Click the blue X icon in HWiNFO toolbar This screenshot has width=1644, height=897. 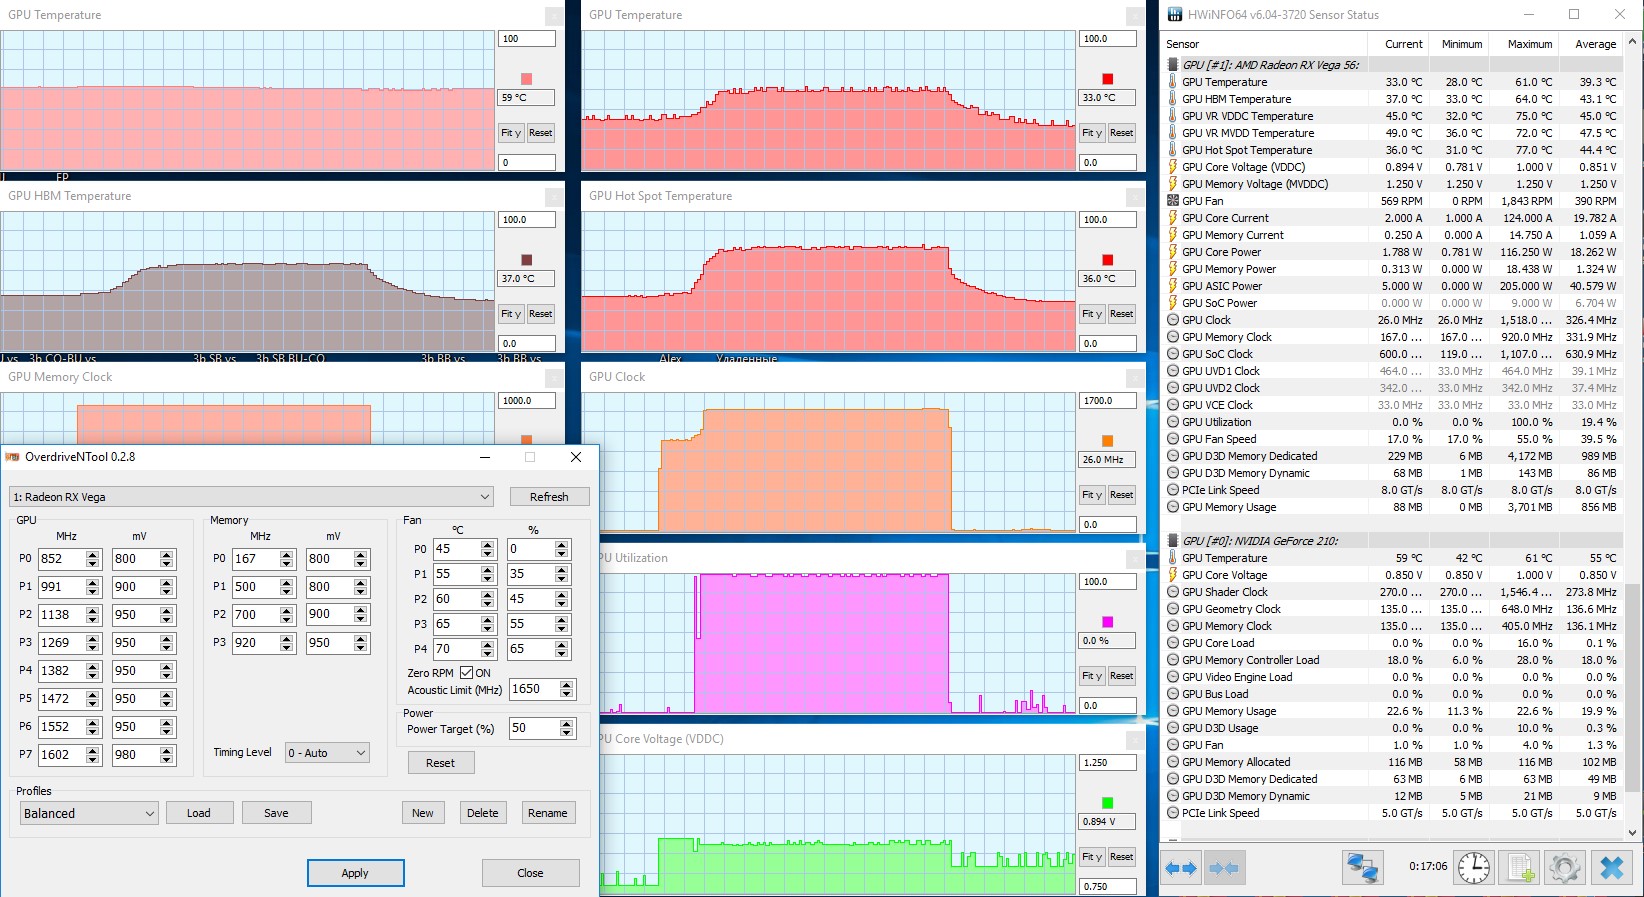coord(1612,867)
